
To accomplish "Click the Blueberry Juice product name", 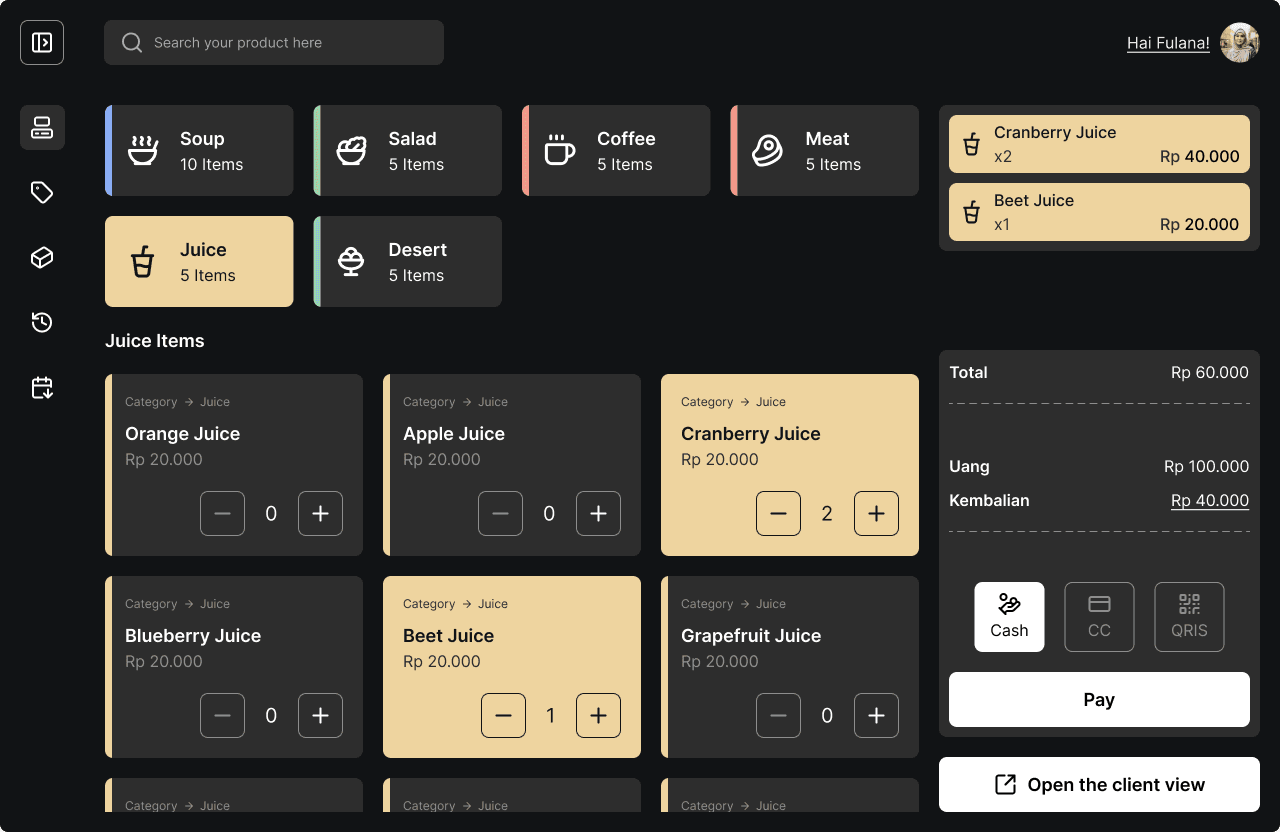I will (x=193, y=636).
